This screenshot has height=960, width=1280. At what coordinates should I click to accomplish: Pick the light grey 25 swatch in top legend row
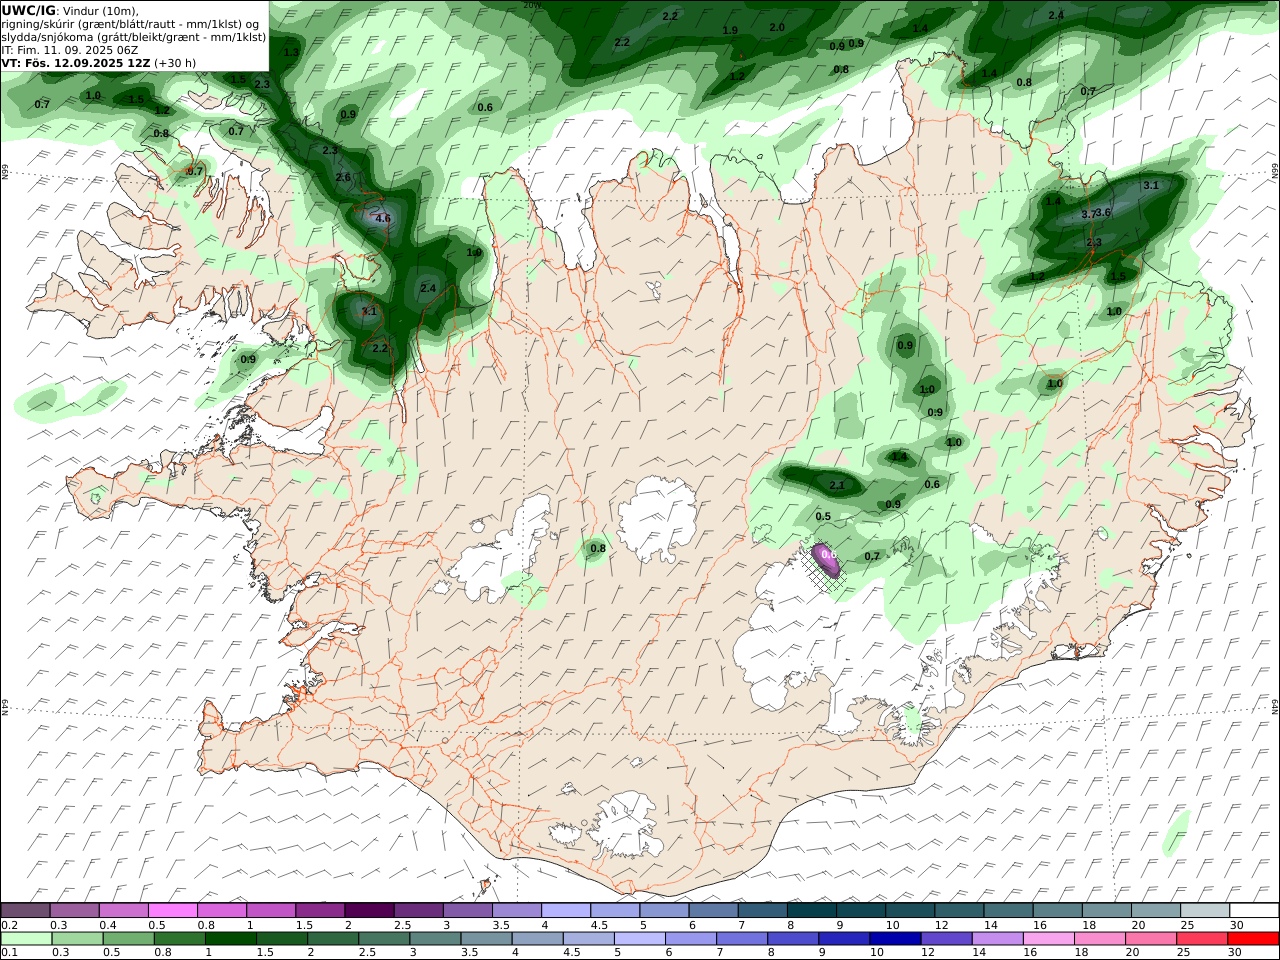coord(1203,910)
